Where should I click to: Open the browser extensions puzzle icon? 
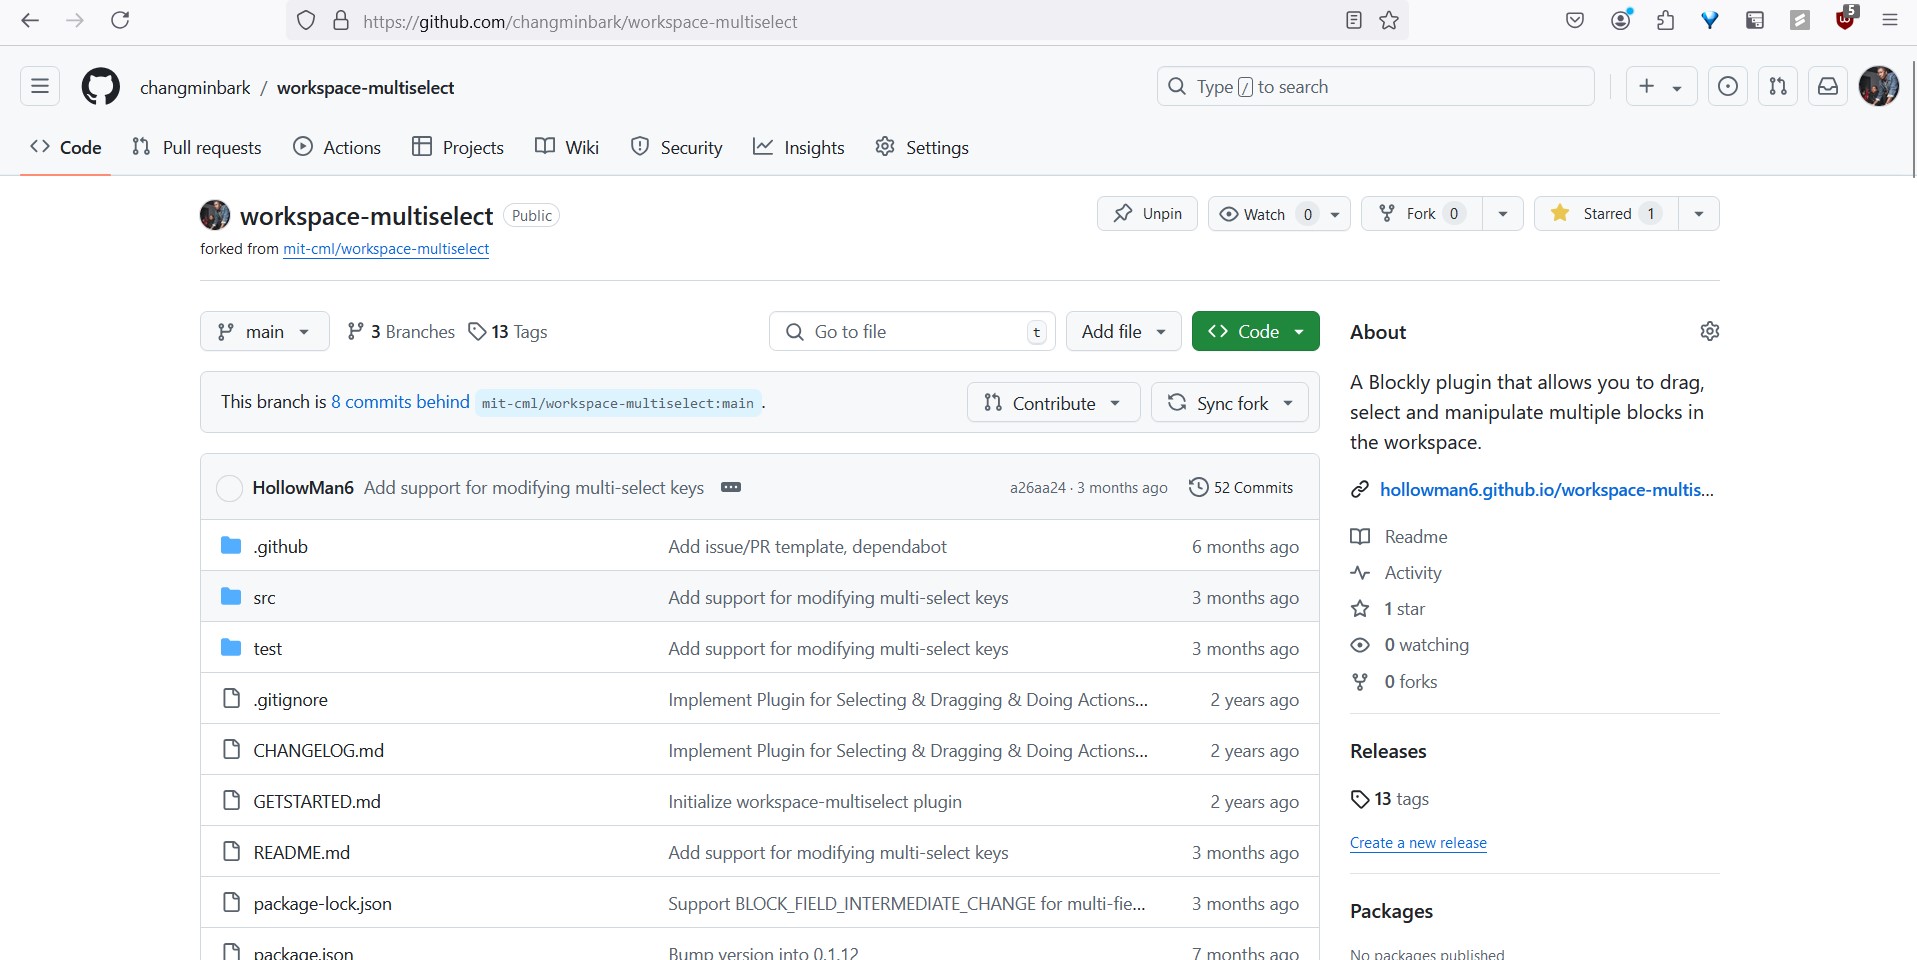click(1666, 20)
